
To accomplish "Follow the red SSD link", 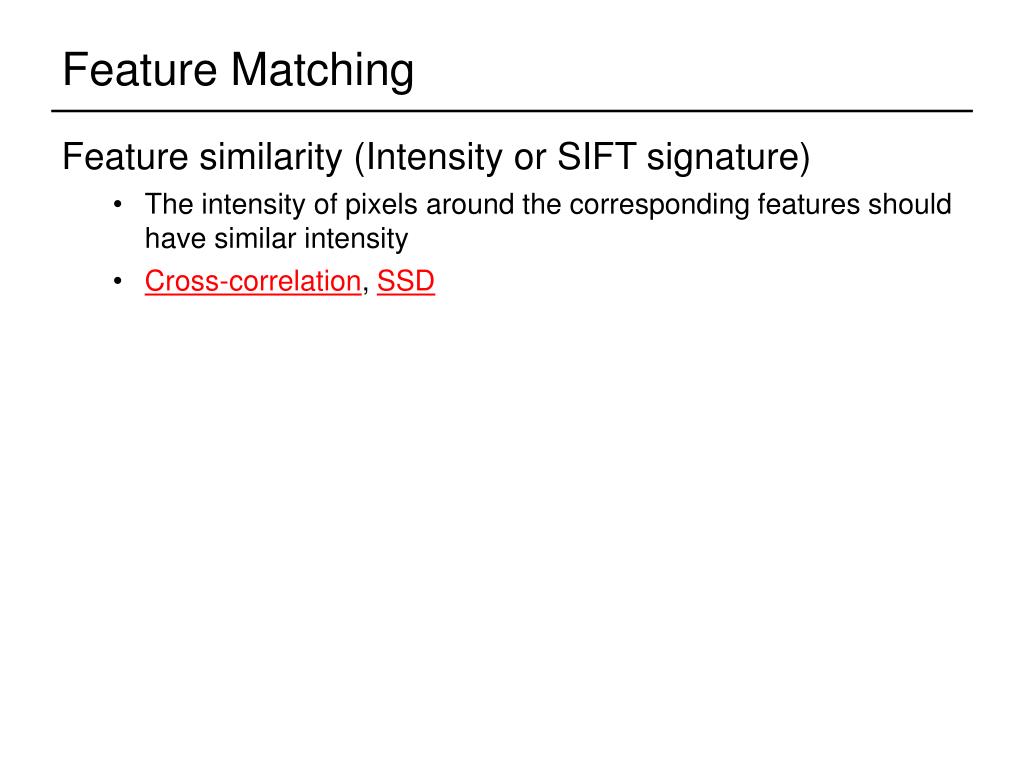I will (406, 281).
